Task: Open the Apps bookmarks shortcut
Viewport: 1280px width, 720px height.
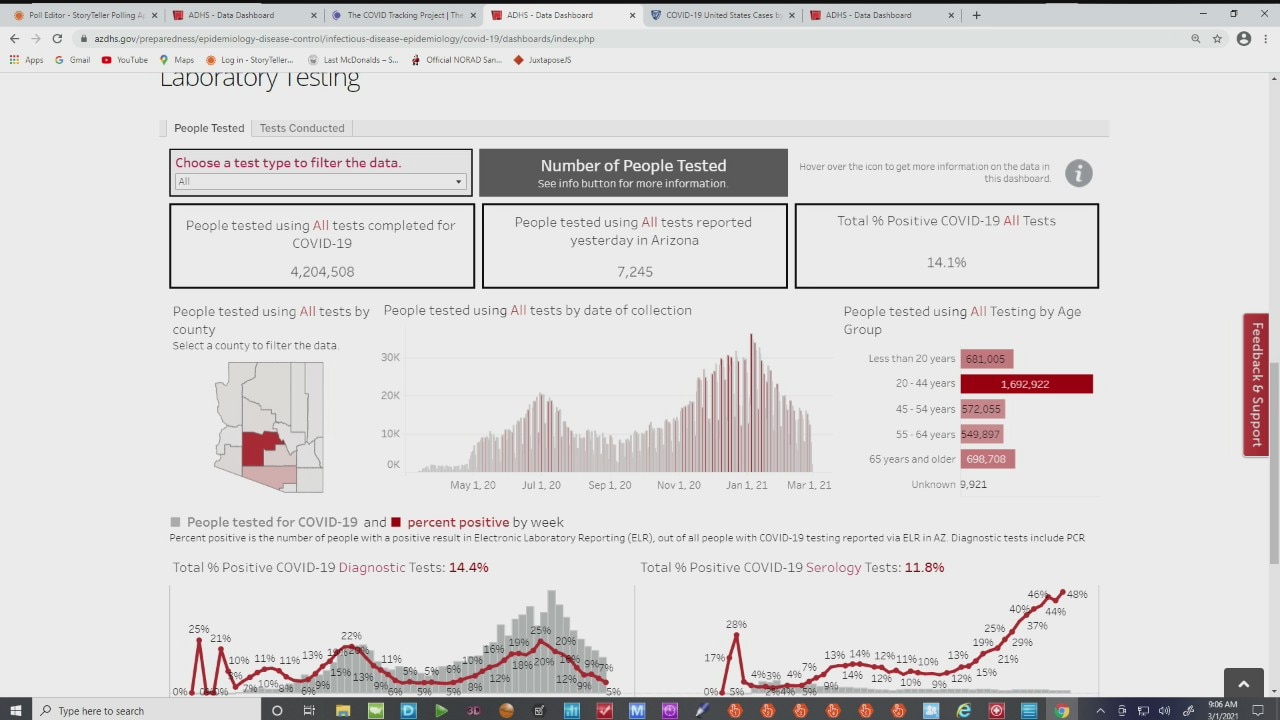Action: pos(26,60)
